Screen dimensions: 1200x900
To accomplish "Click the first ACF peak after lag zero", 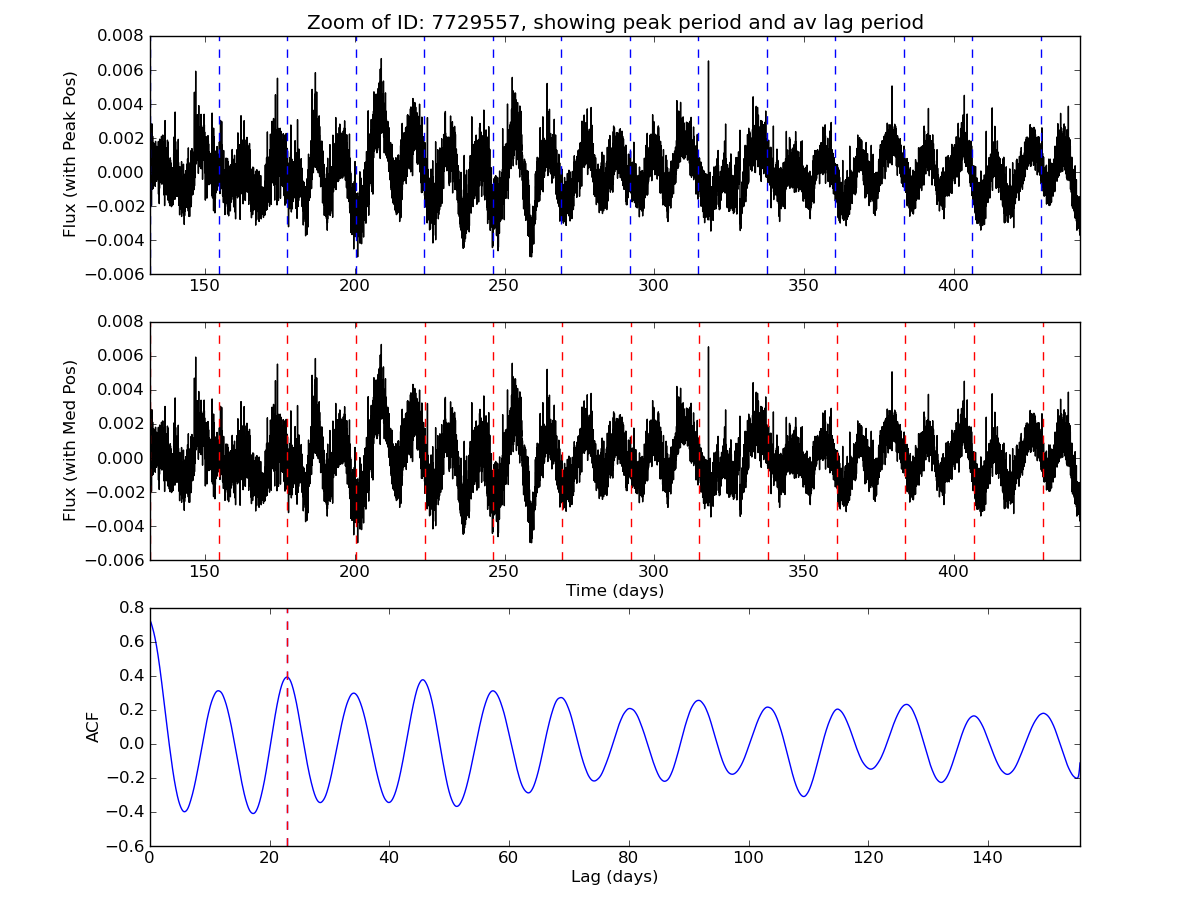I will [218, 691].
